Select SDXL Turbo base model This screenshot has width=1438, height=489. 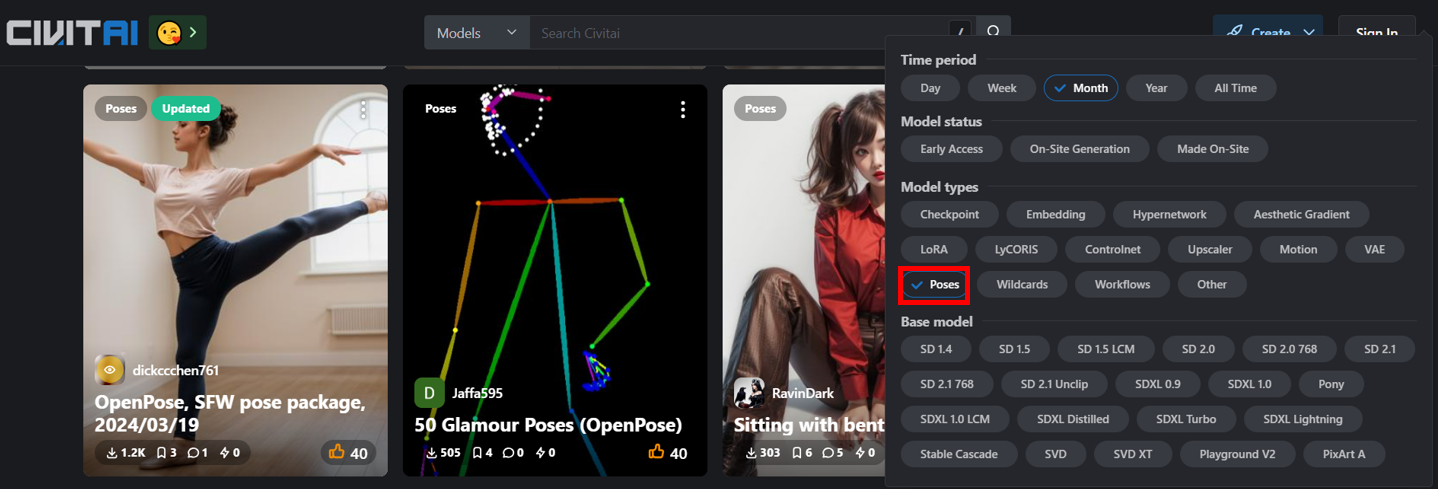[x=1186, y=419]
